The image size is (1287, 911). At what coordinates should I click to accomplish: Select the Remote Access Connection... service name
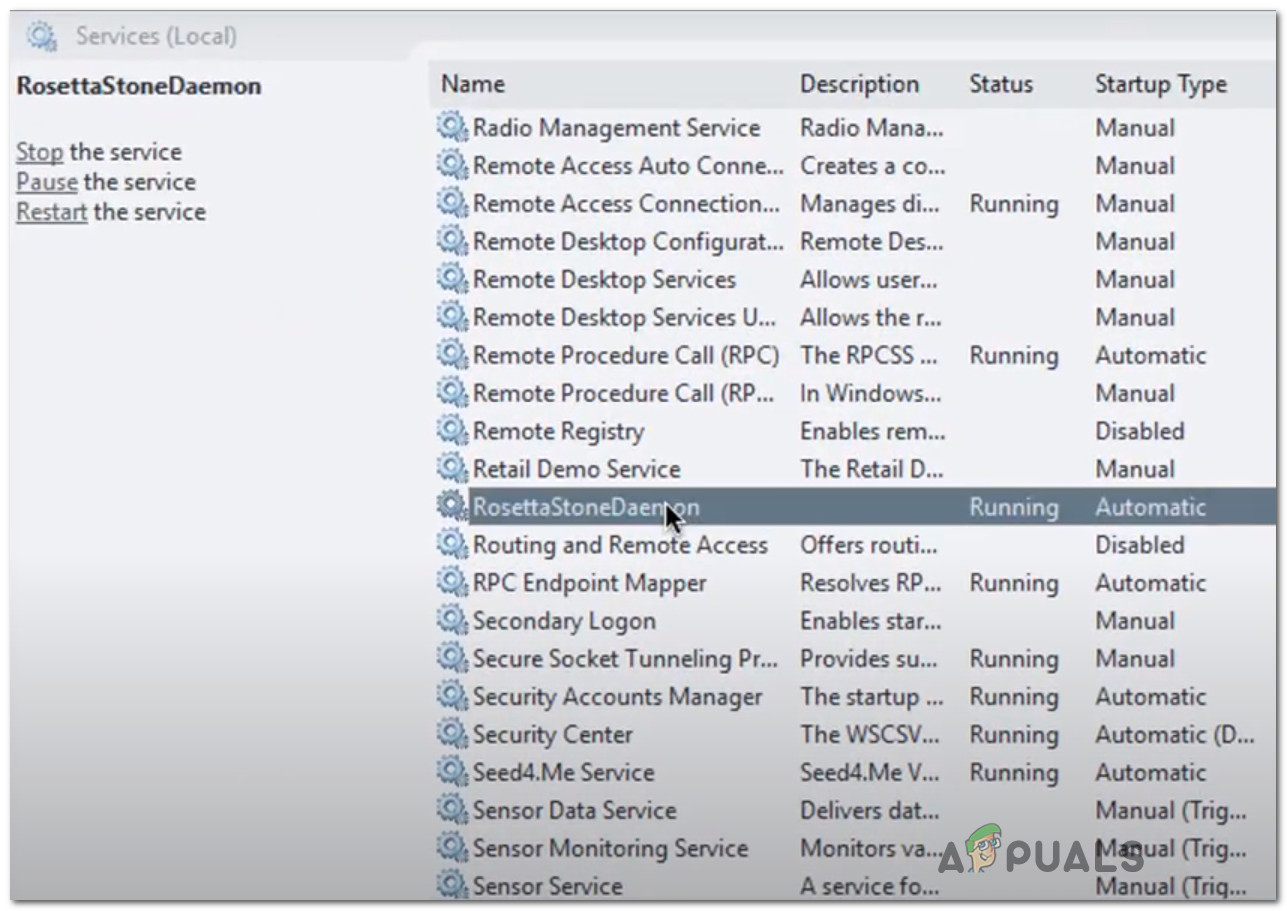click(626, 204)
